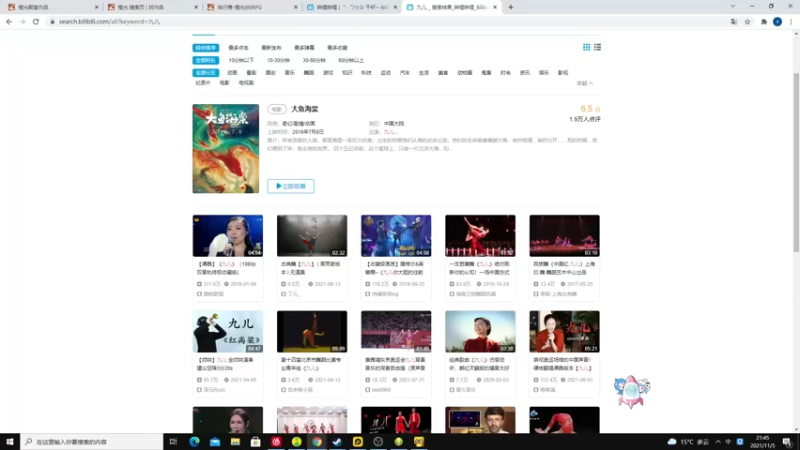Filter duration to 60分钟以上
The width and height of the screenshot is (800, 450).
click(x=351, y=60)
